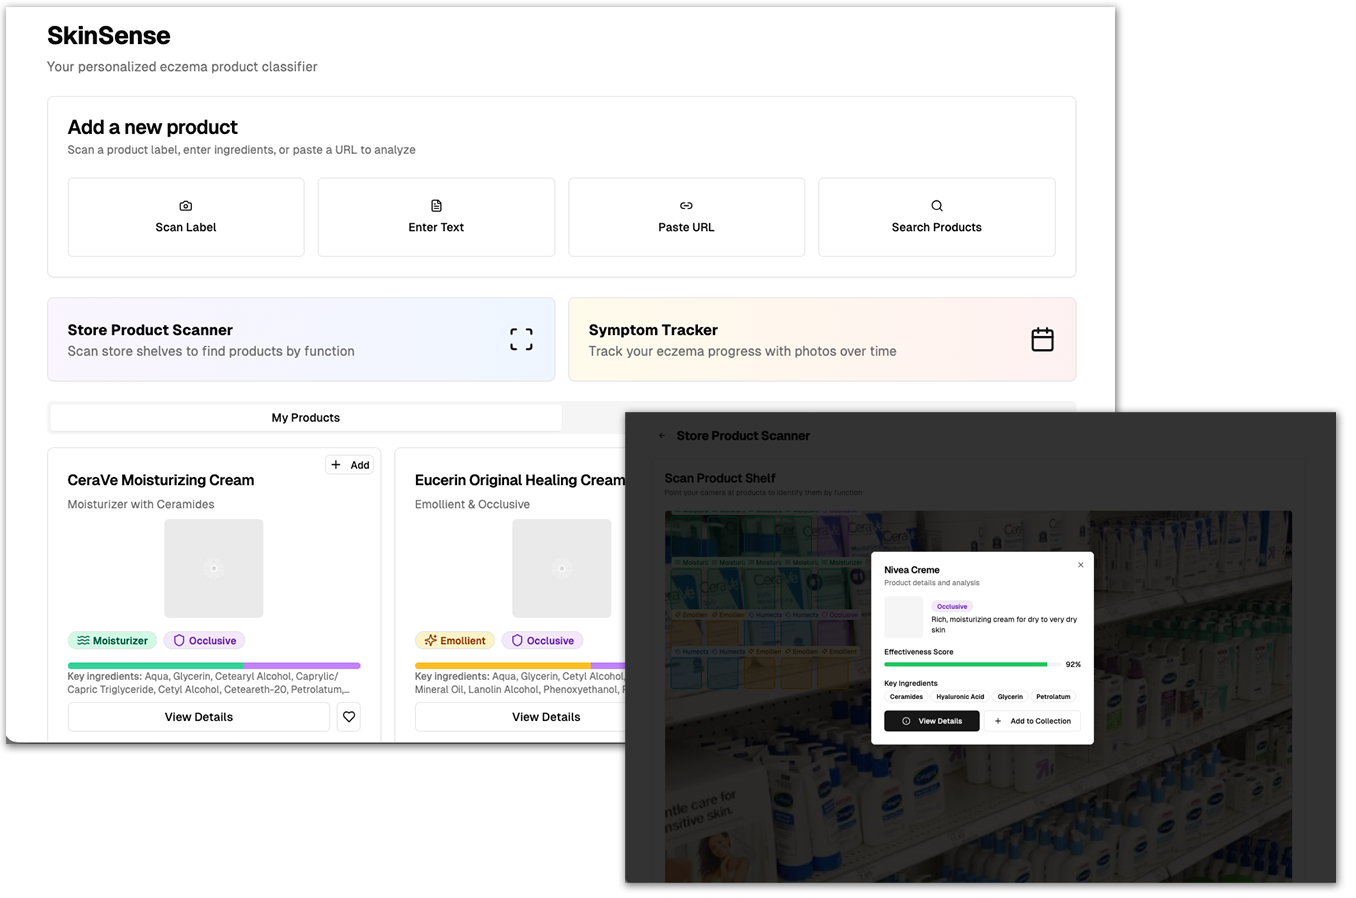View Details for CeraVe Moisturizing Cream
The height and width of the screenshot is (898, 1356).
[x=198, y=717]
